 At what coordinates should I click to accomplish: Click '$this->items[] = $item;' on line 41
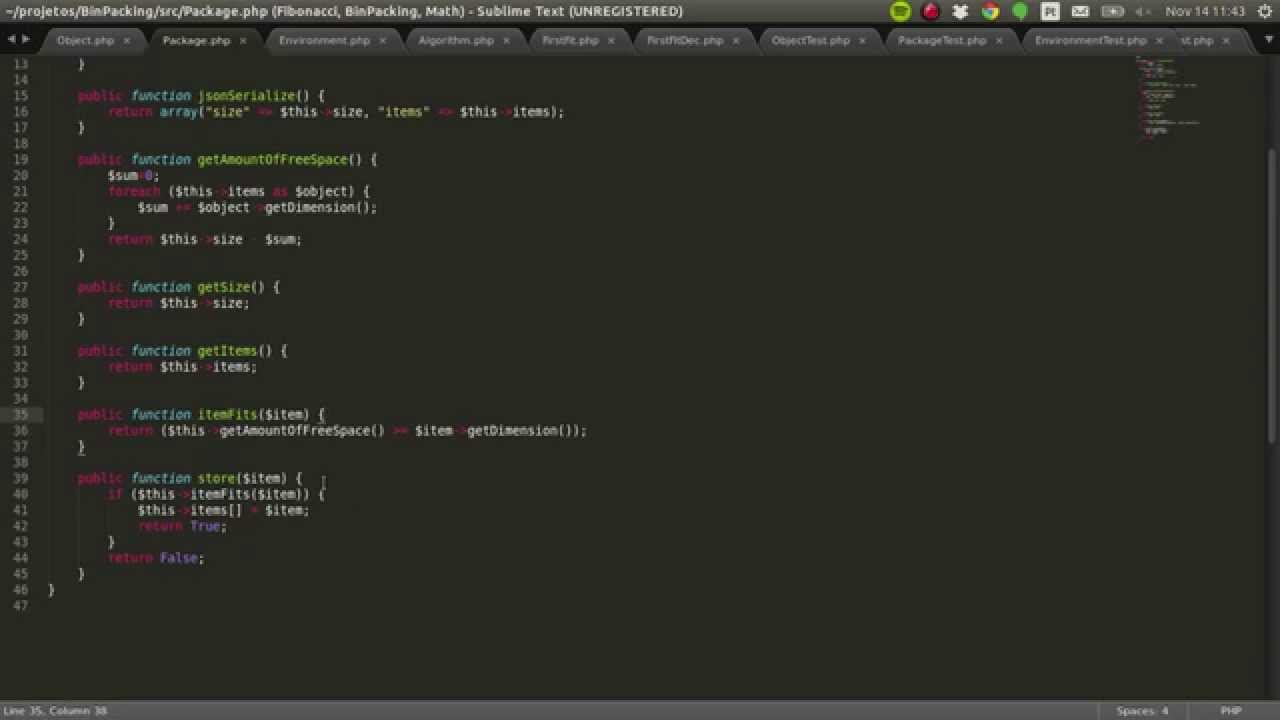click(x=224, y=510)
